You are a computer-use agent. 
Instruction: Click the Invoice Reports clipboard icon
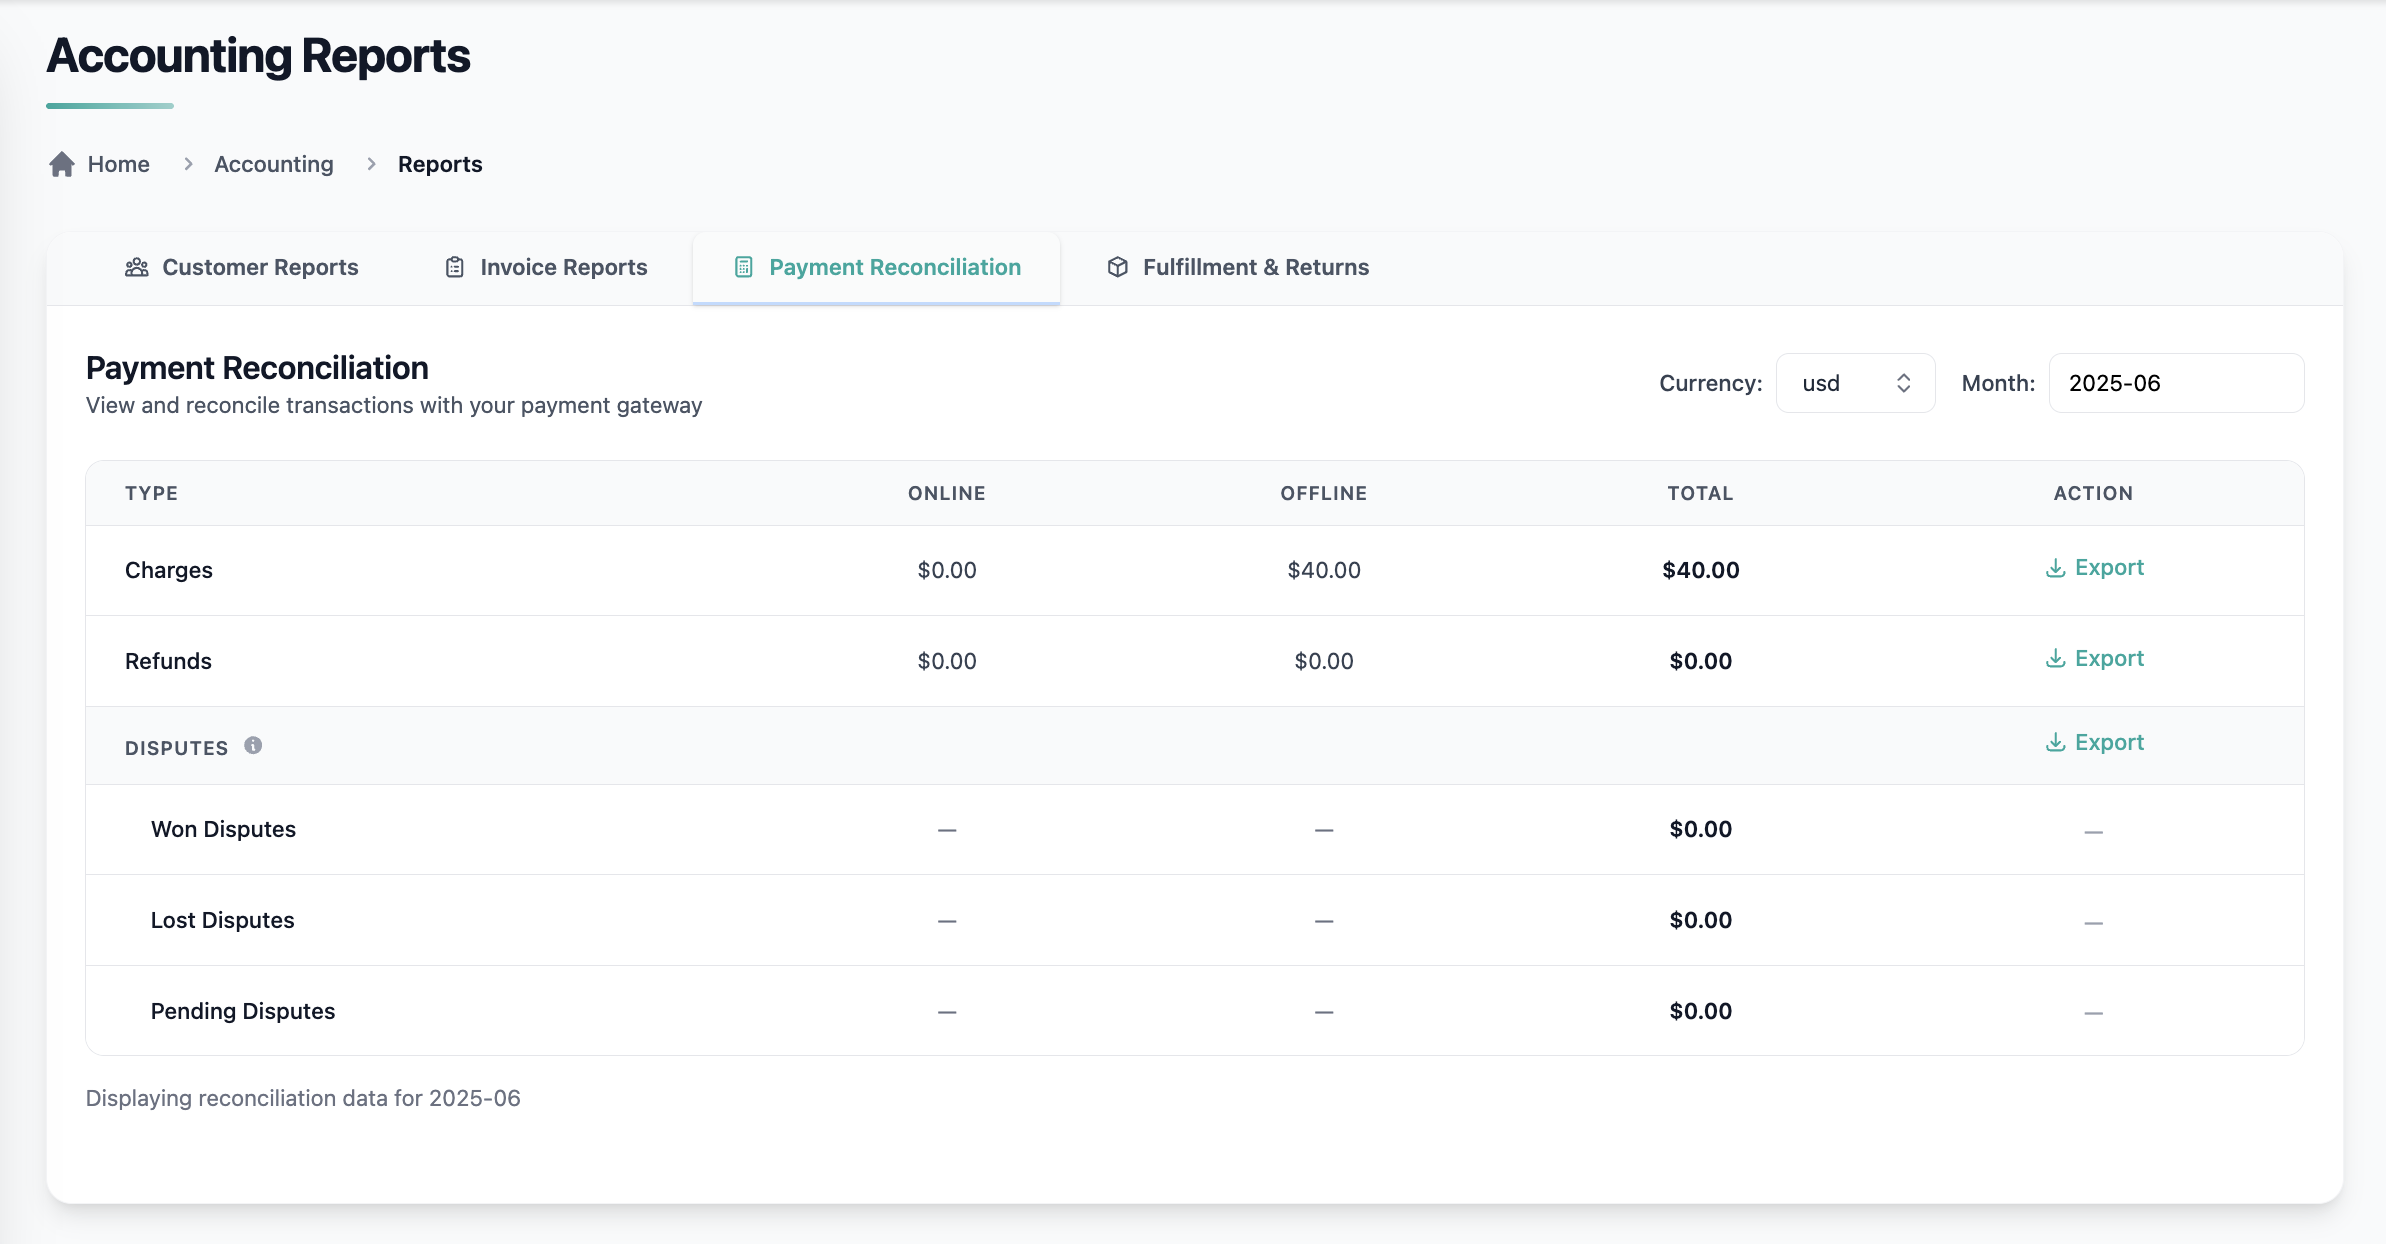pyautogui.click(x=455, y=267)
